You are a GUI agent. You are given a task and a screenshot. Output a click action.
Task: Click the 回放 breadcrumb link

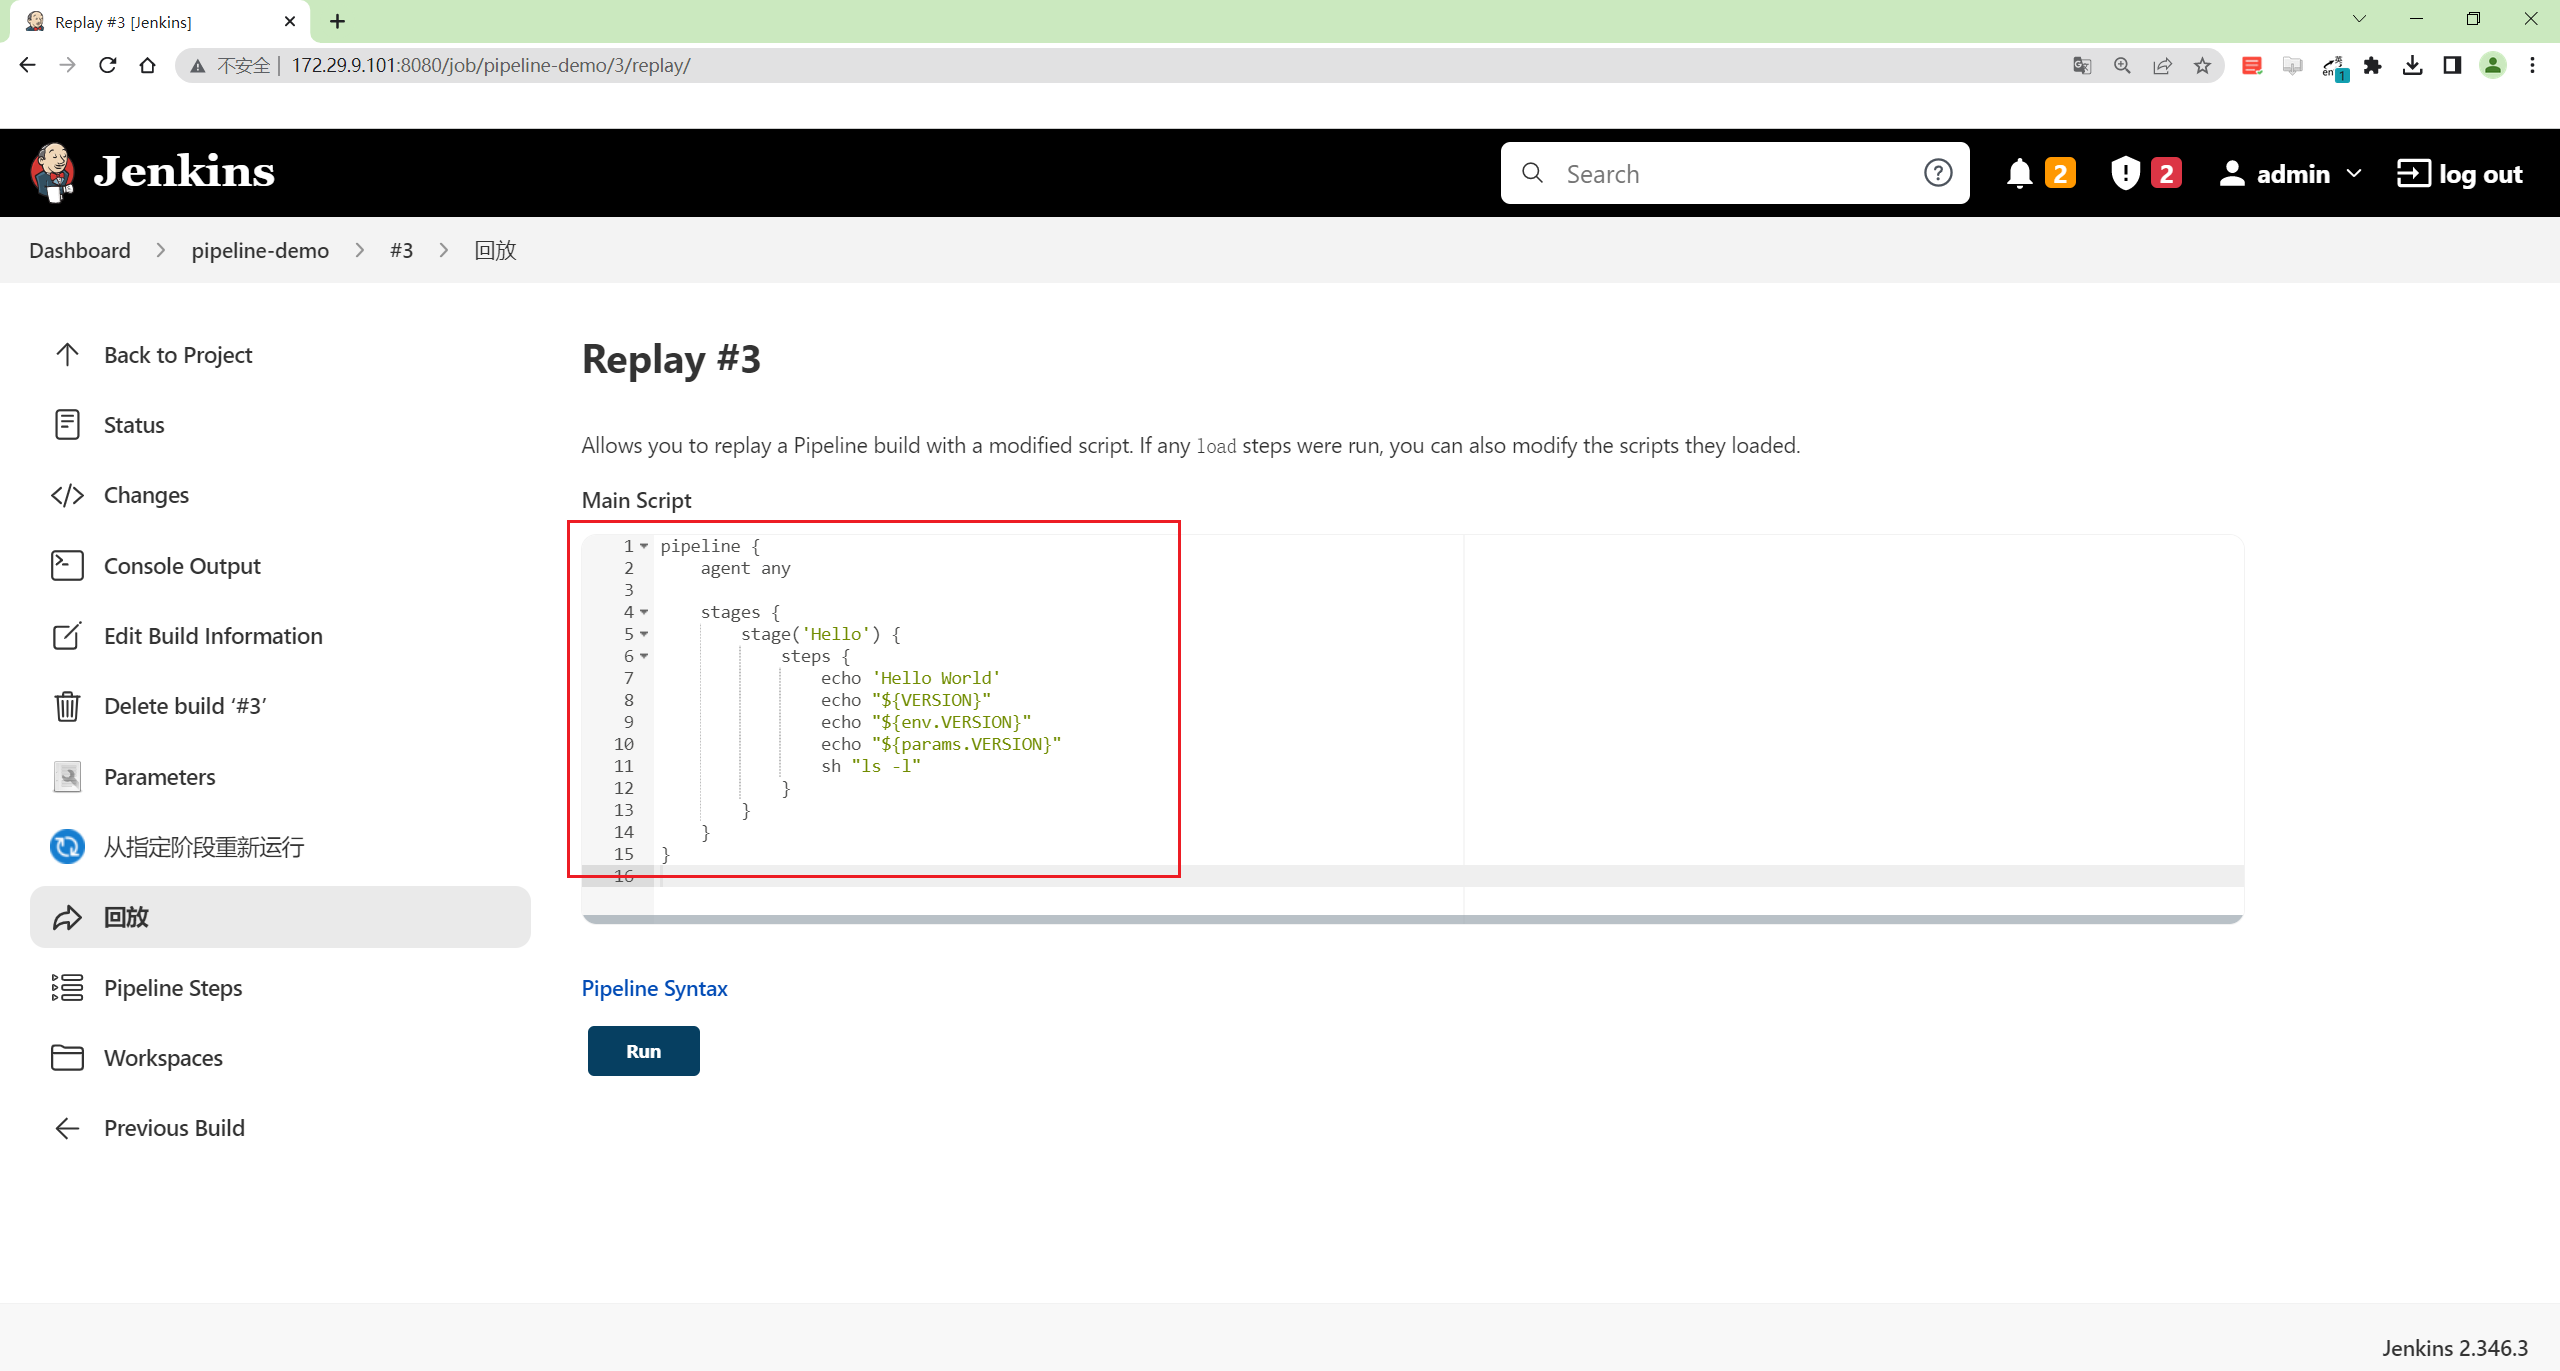495,250
